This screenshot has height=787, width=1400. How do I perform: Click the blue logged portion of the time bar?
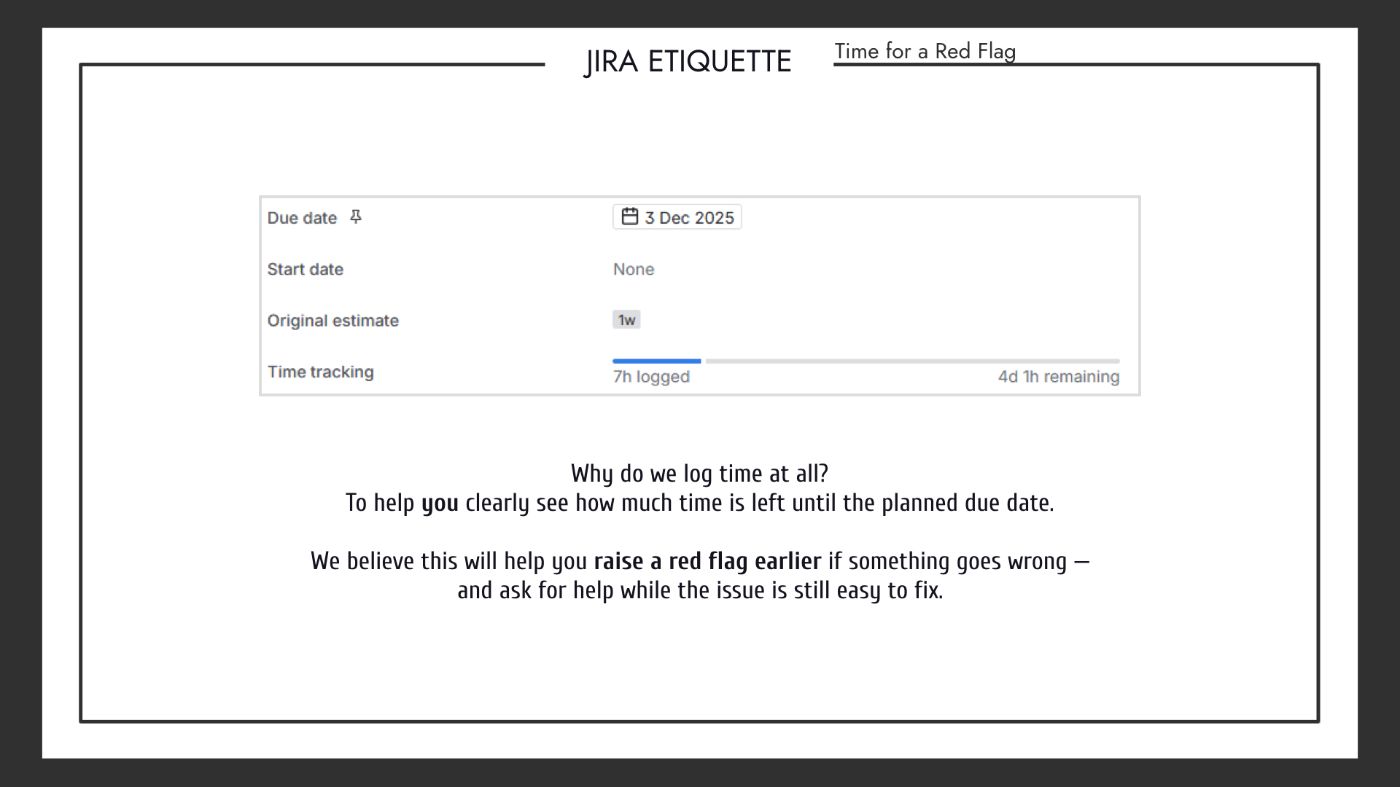point(656,361)
